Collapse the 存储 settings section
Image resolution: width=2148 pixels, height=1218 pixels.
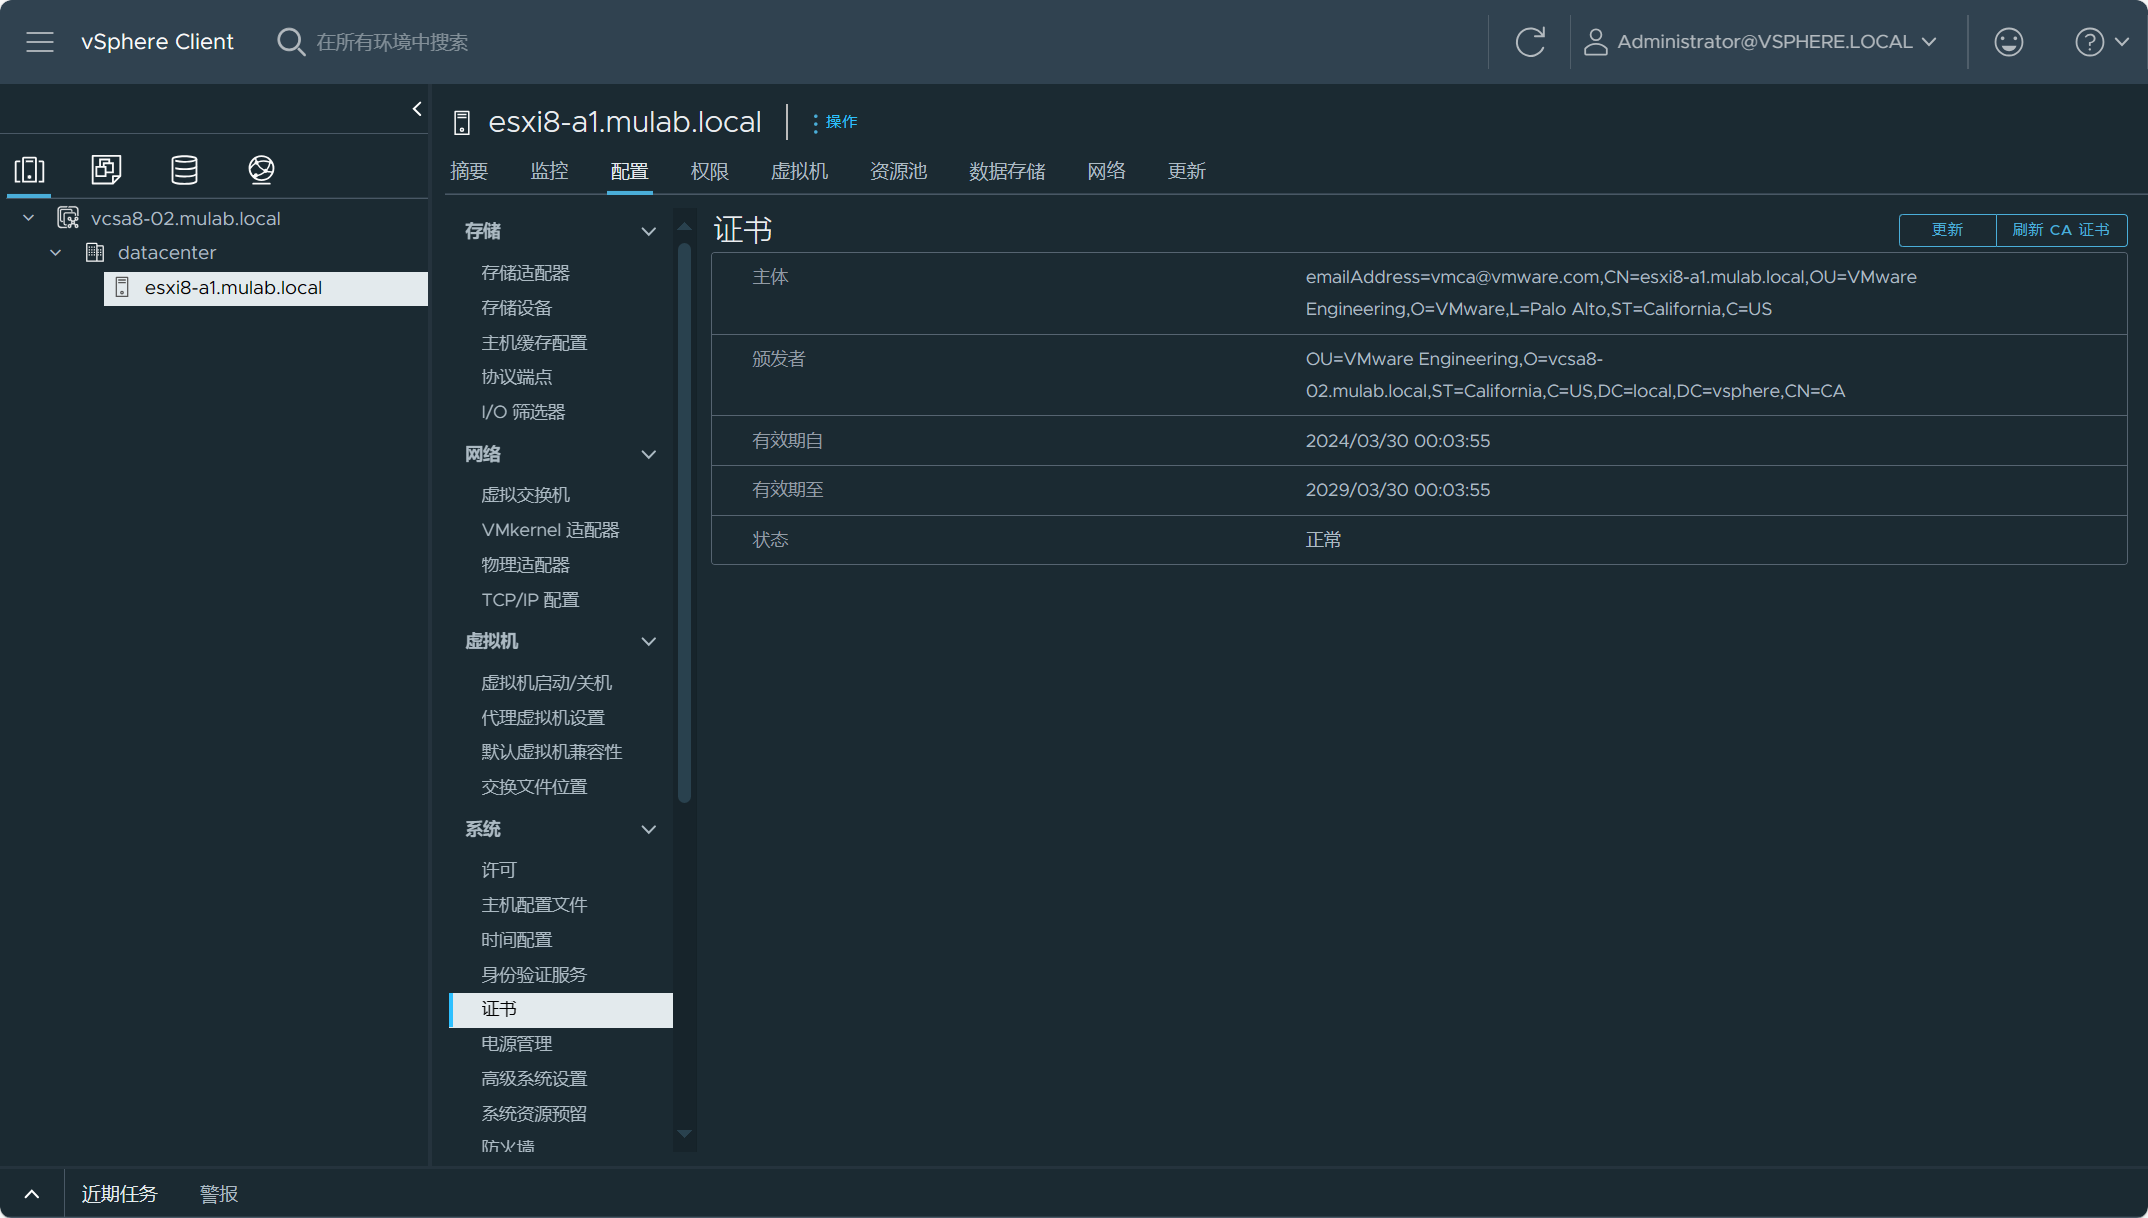click(648, 231)
